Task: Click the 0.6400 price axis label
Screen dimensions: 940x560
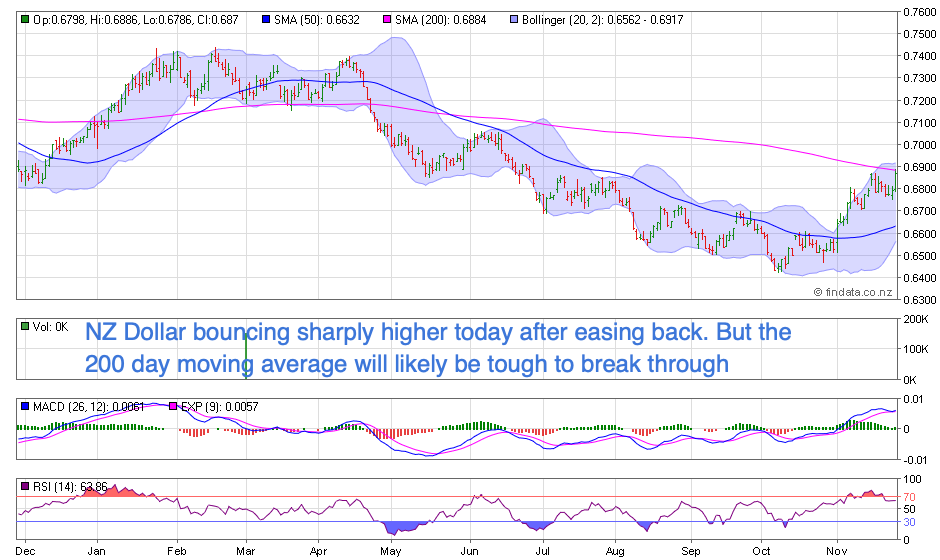Action: 920,278
